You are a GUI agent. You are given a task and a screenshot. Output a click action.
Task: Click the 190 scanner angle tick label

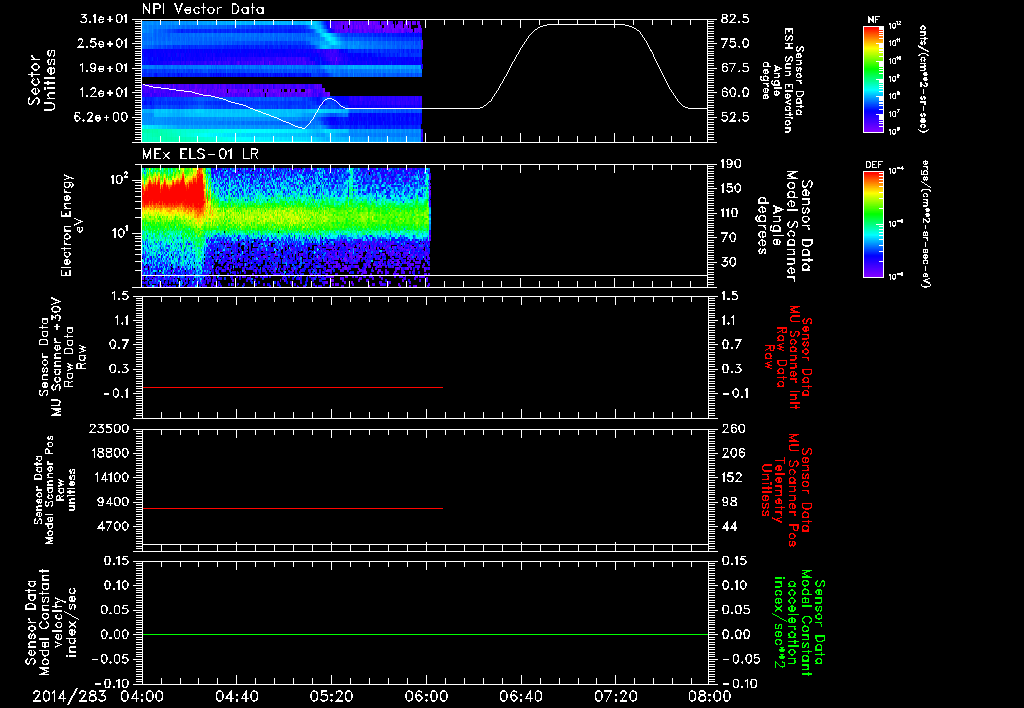tap(731, 164)
